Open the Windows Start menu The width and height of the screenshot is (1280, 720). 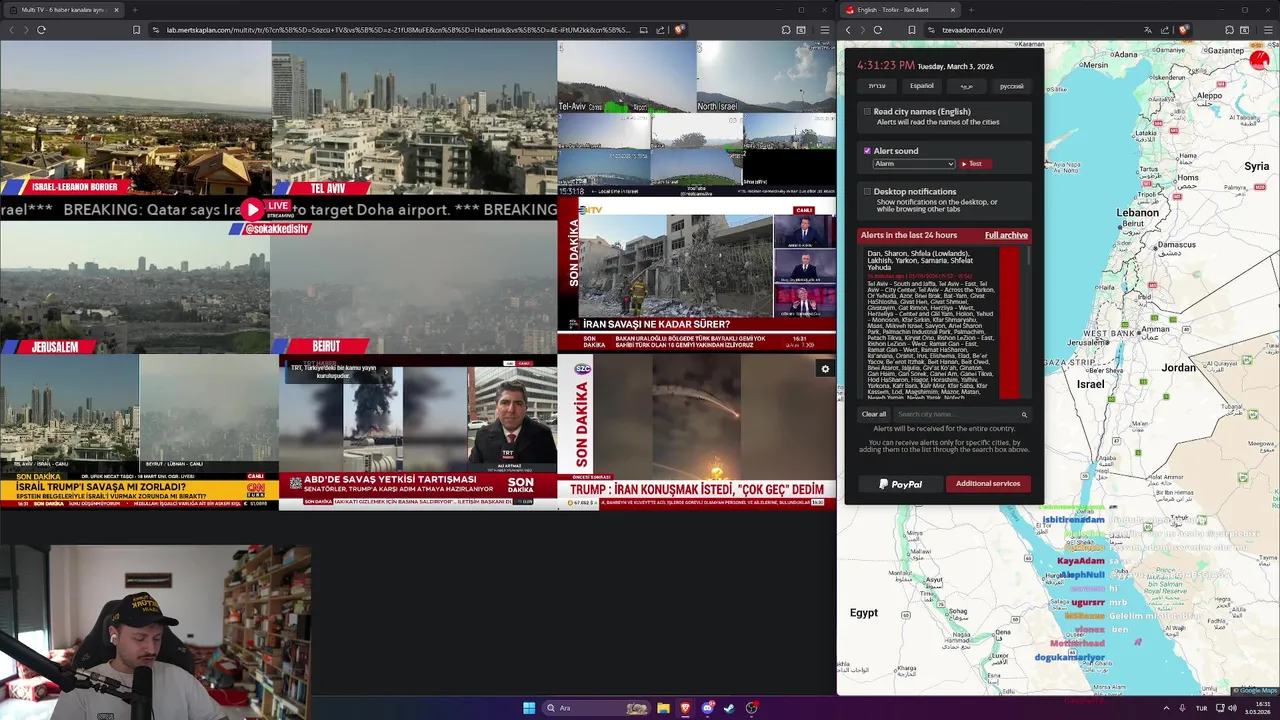tap(529, 708)
